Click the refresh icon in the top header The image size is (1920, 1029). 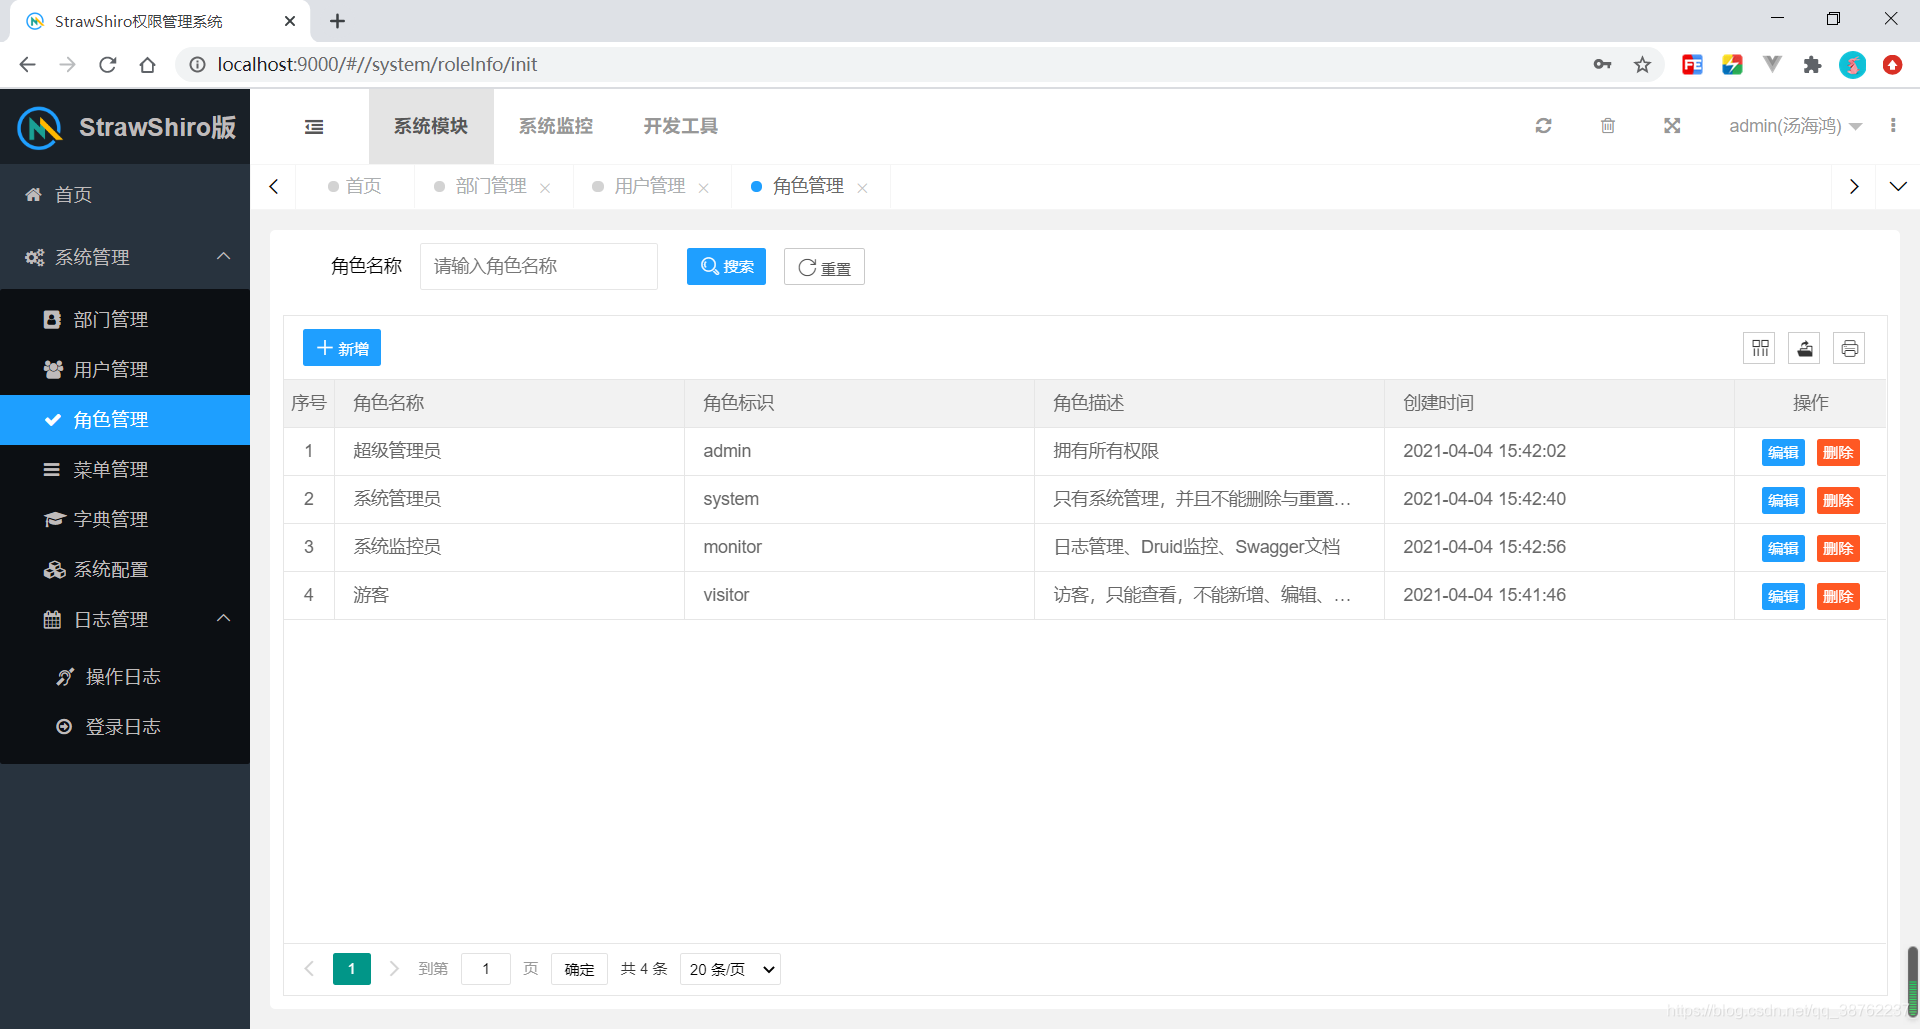pos(1543,126)
